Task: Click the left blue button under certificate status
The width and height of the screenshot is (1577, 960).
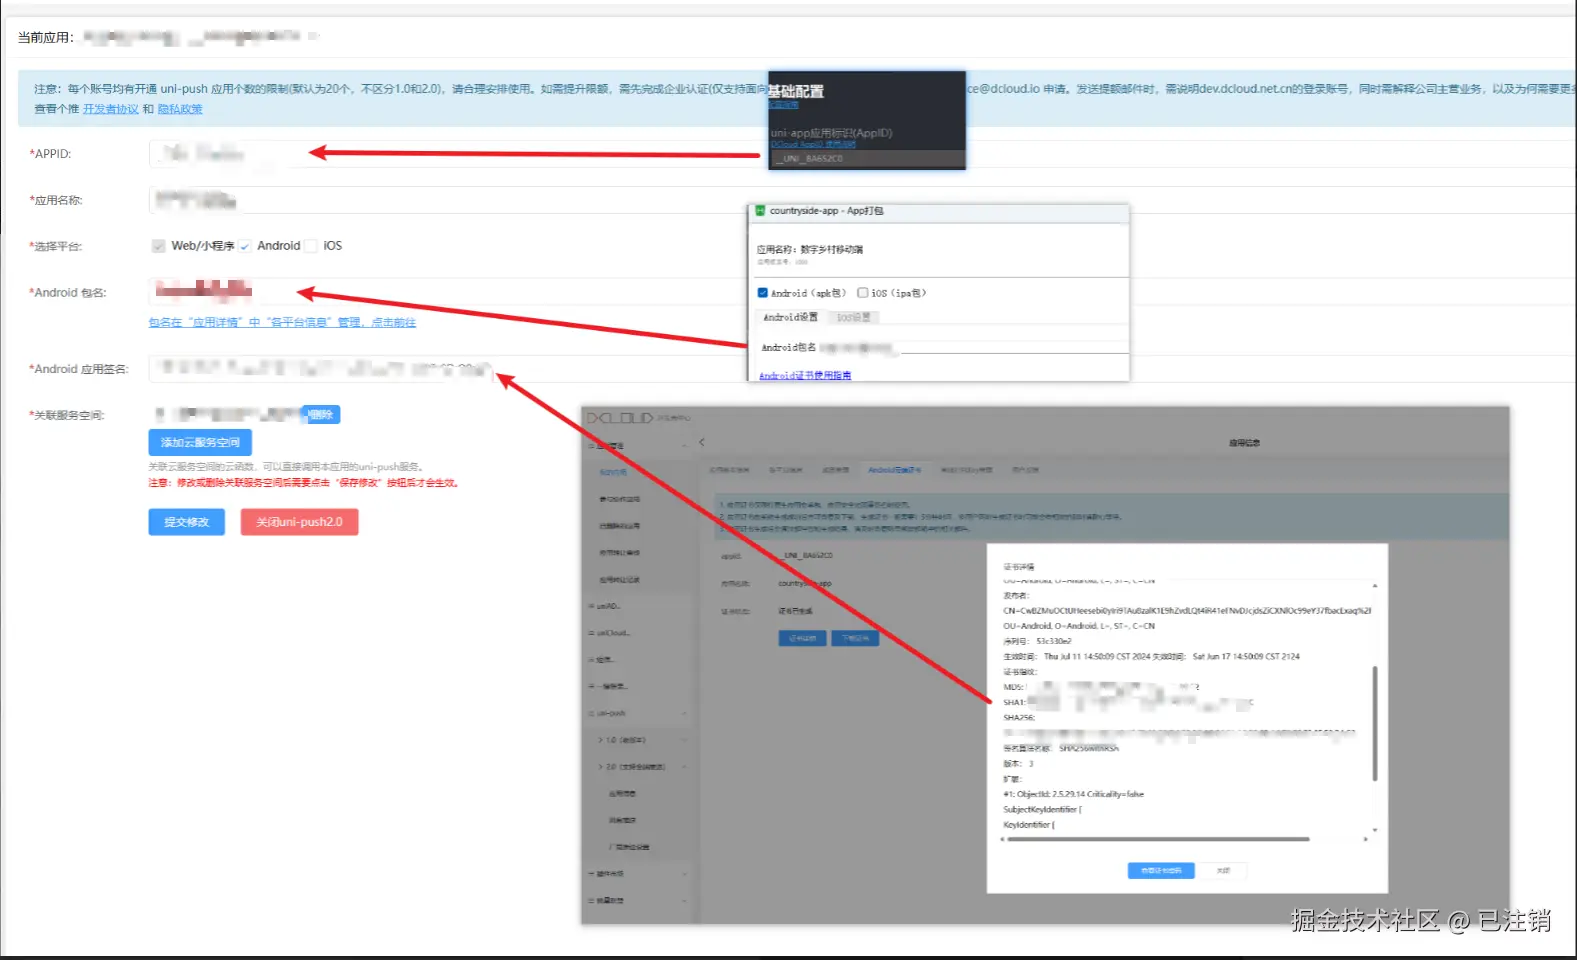Action: pos(802,638)
